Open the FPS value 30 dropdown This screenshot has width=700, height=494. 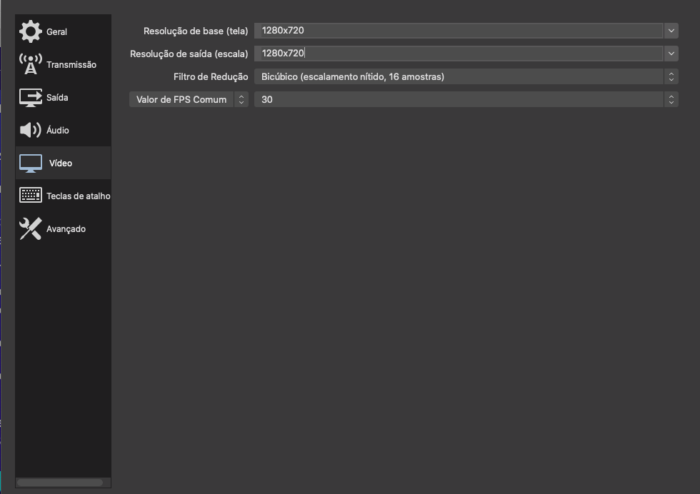[466, 100]
